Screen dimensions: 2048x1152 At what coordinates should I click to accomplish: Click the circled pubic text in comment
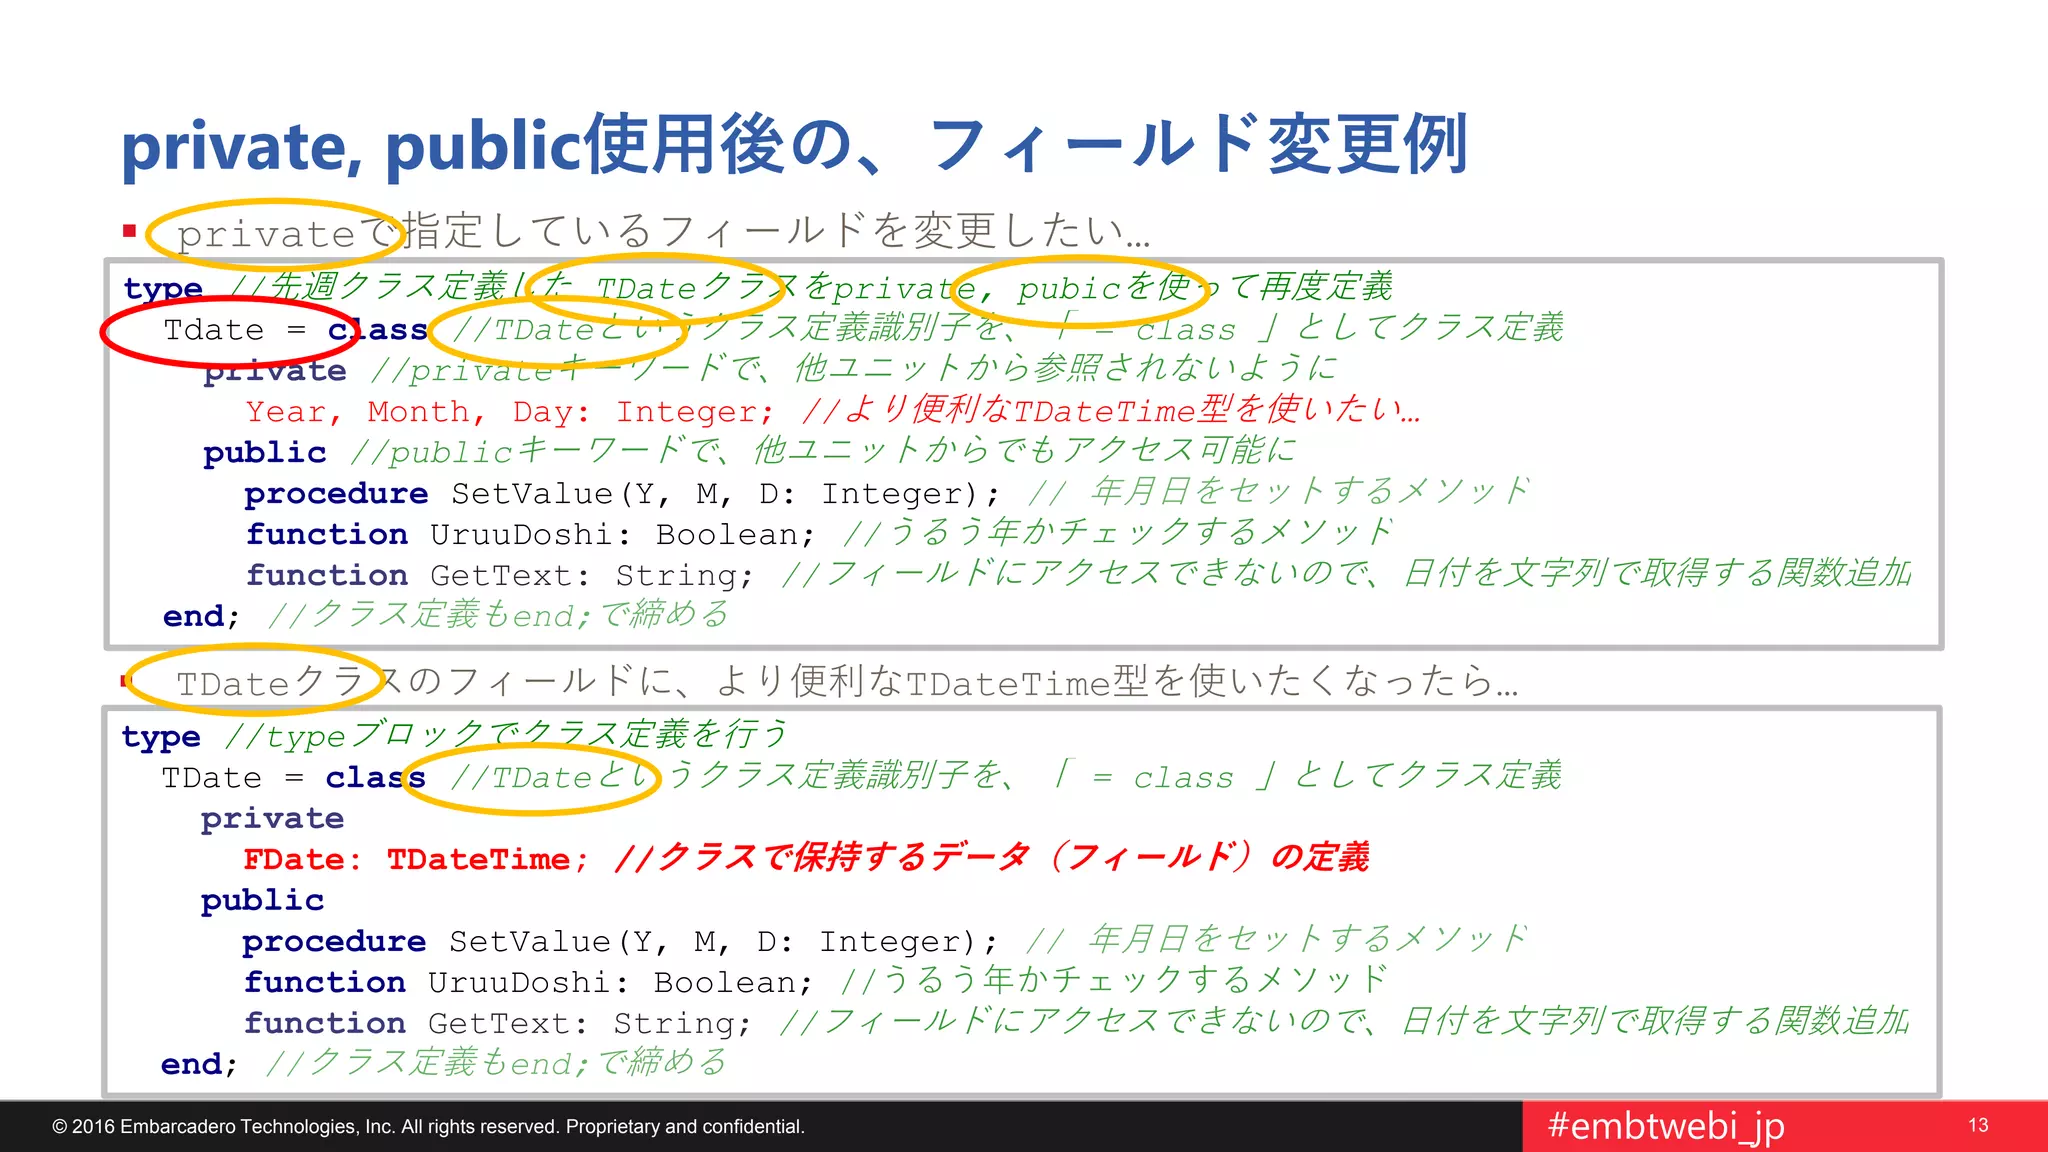click(1068, 289)
